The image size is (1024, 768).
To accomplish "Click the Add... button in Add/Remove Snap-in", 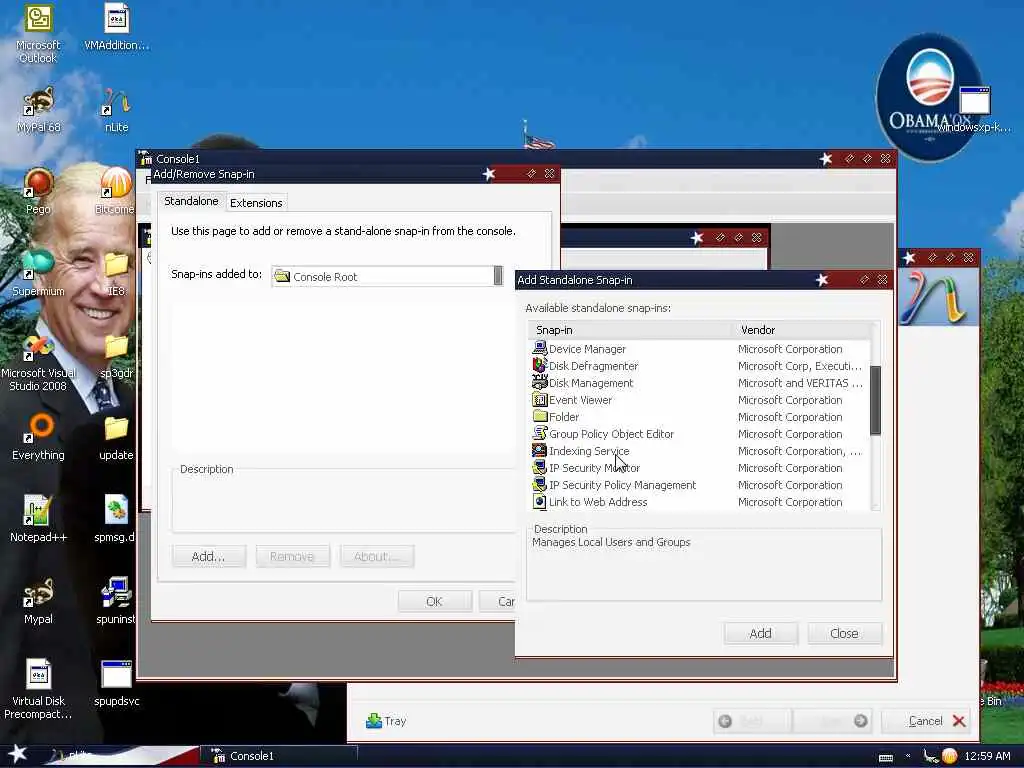I will point(209,556).
